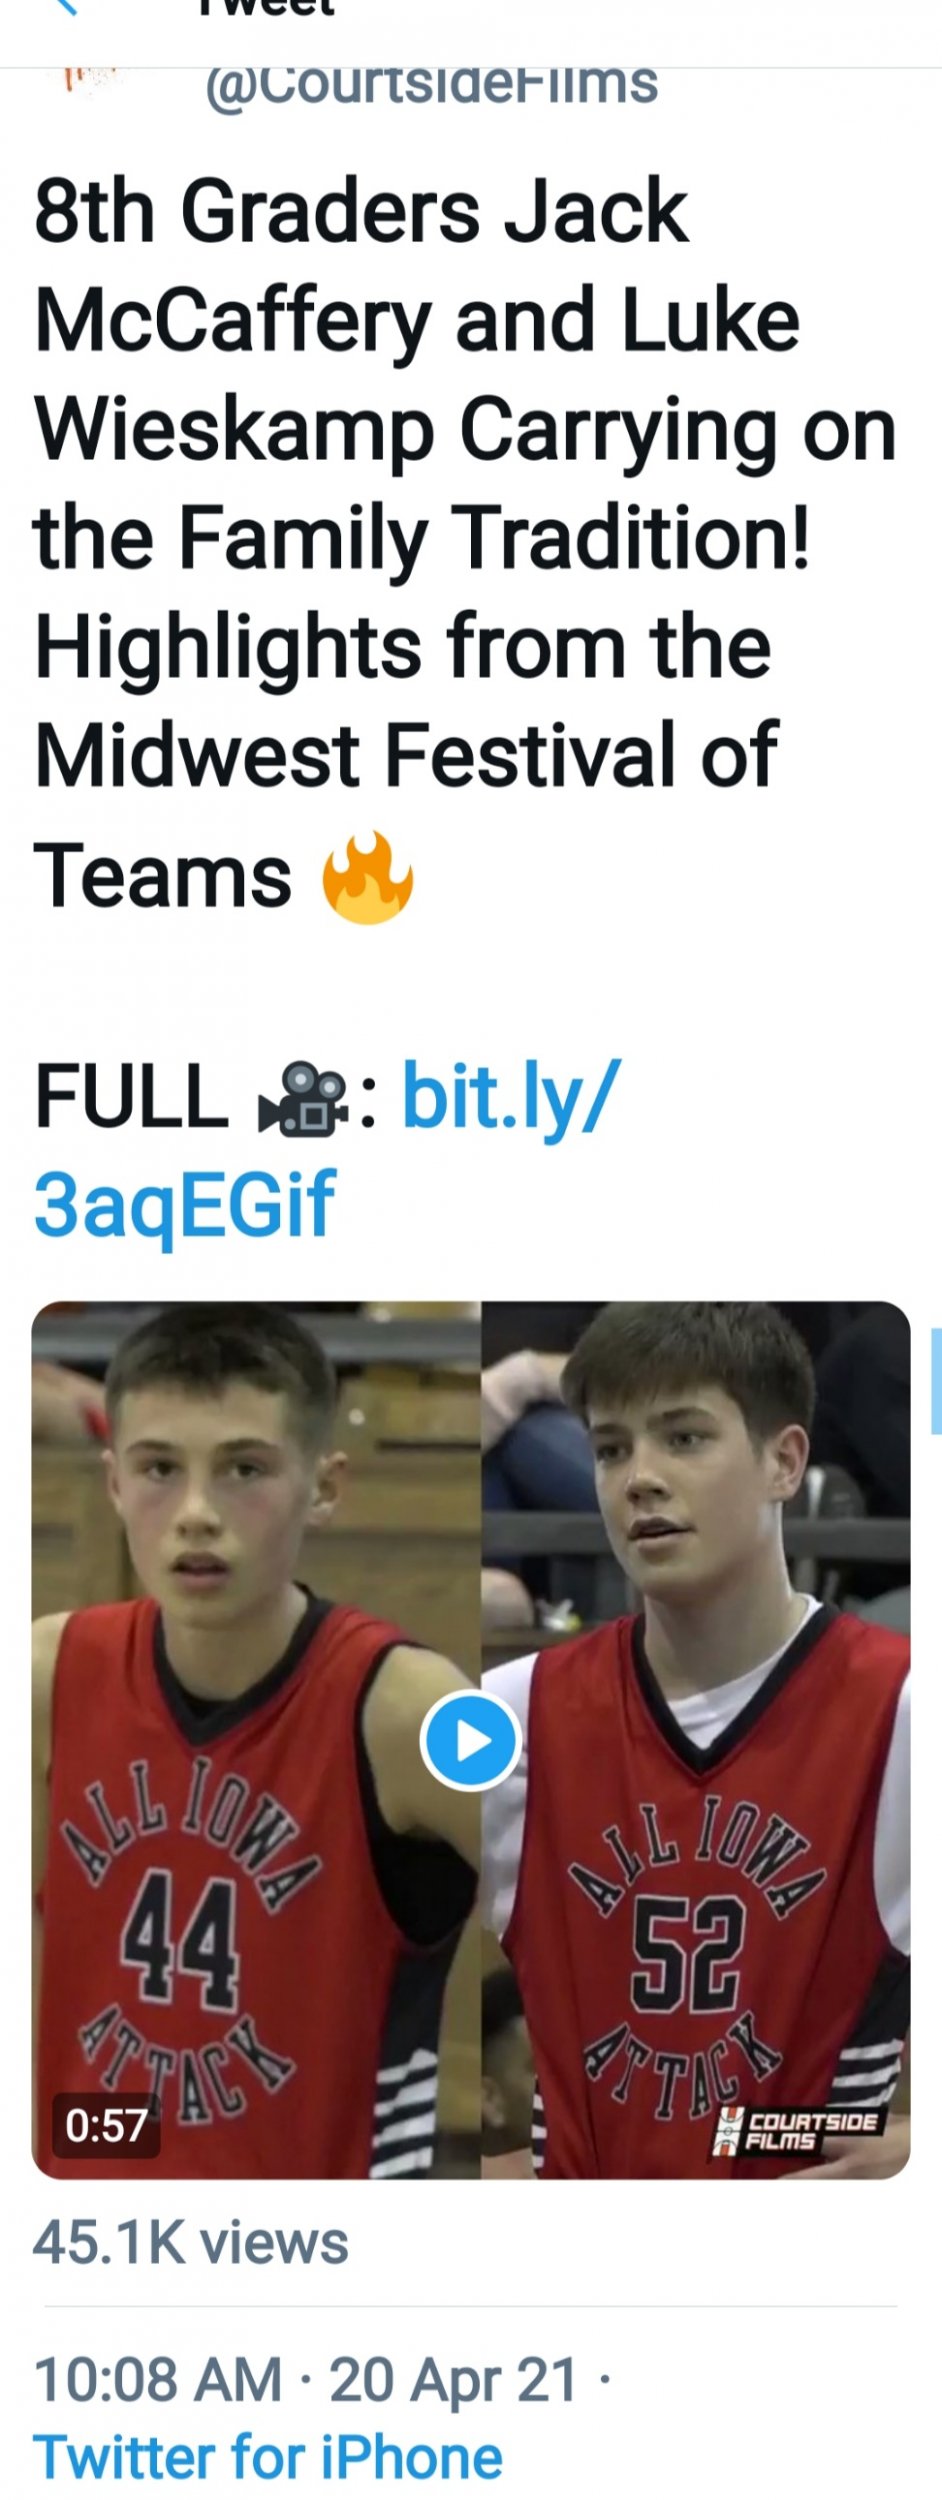The width and height of the screenshot is (942, 2500).
Task: Open the Twitter for iPhone source link
Action: point(268,2457)
